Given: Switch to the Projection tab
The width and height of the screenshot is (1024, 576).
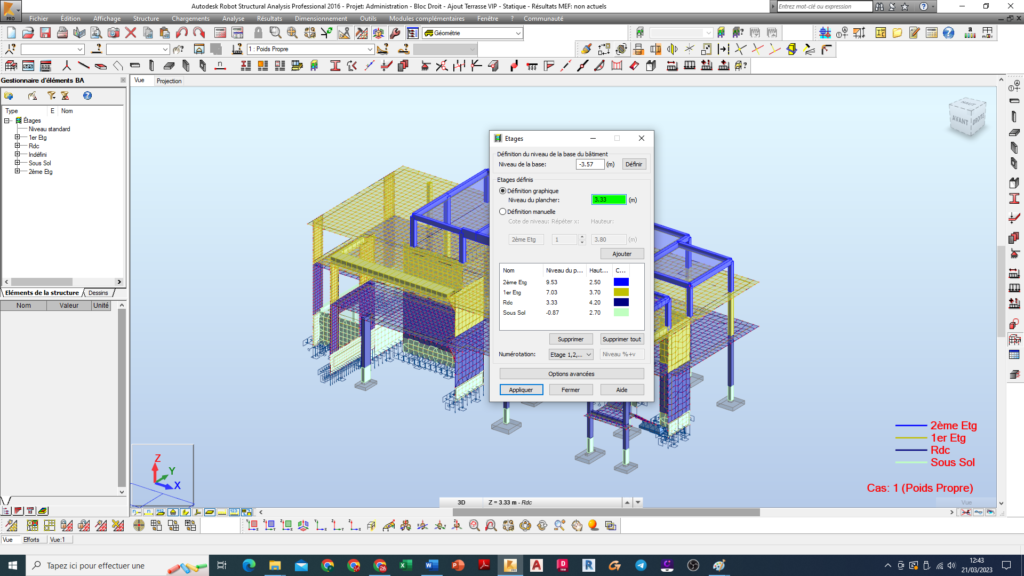Looking at the screenshot, I should [169, 80].
